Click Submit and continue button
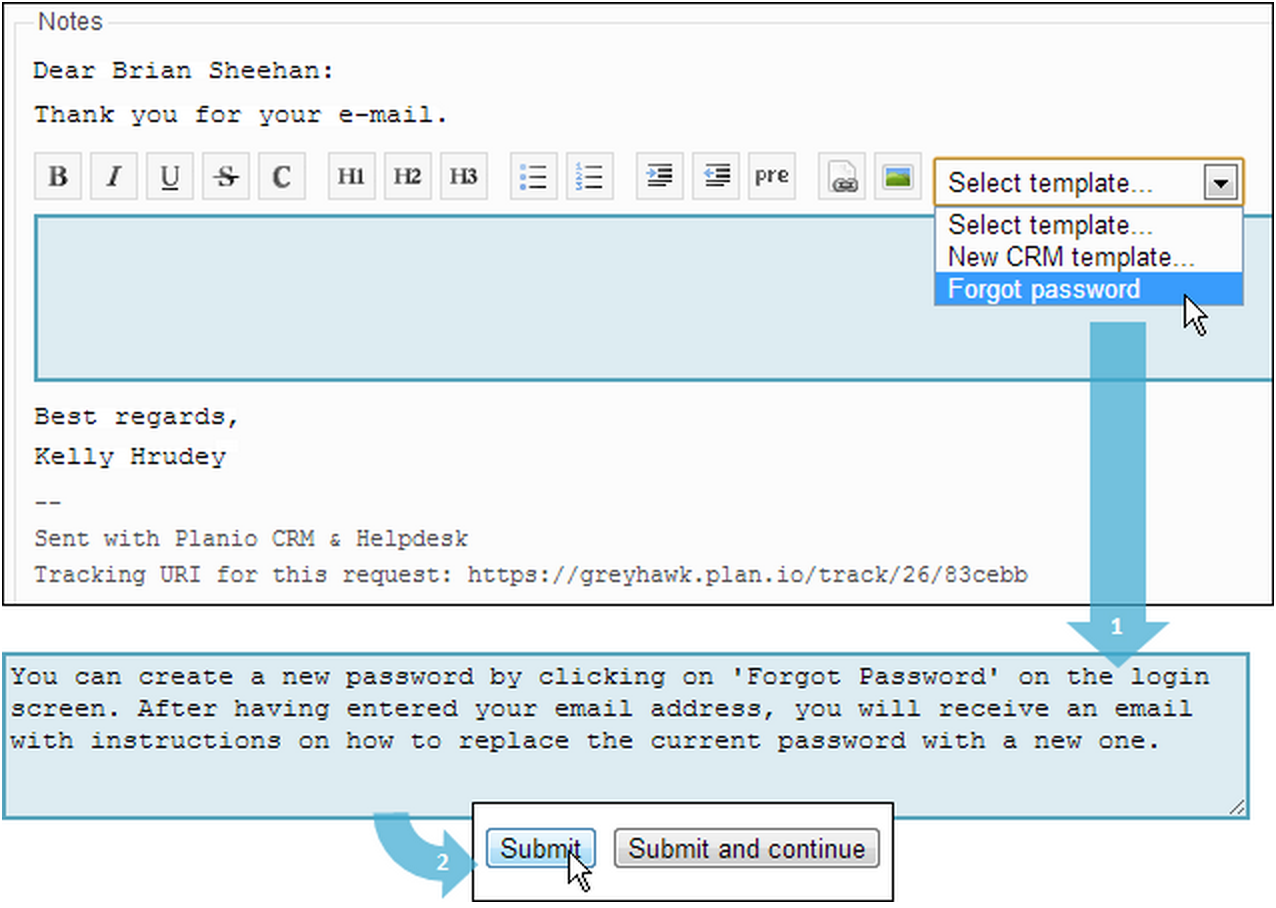This screenshot has height=908, width=1276. click(x=747, y=849)
